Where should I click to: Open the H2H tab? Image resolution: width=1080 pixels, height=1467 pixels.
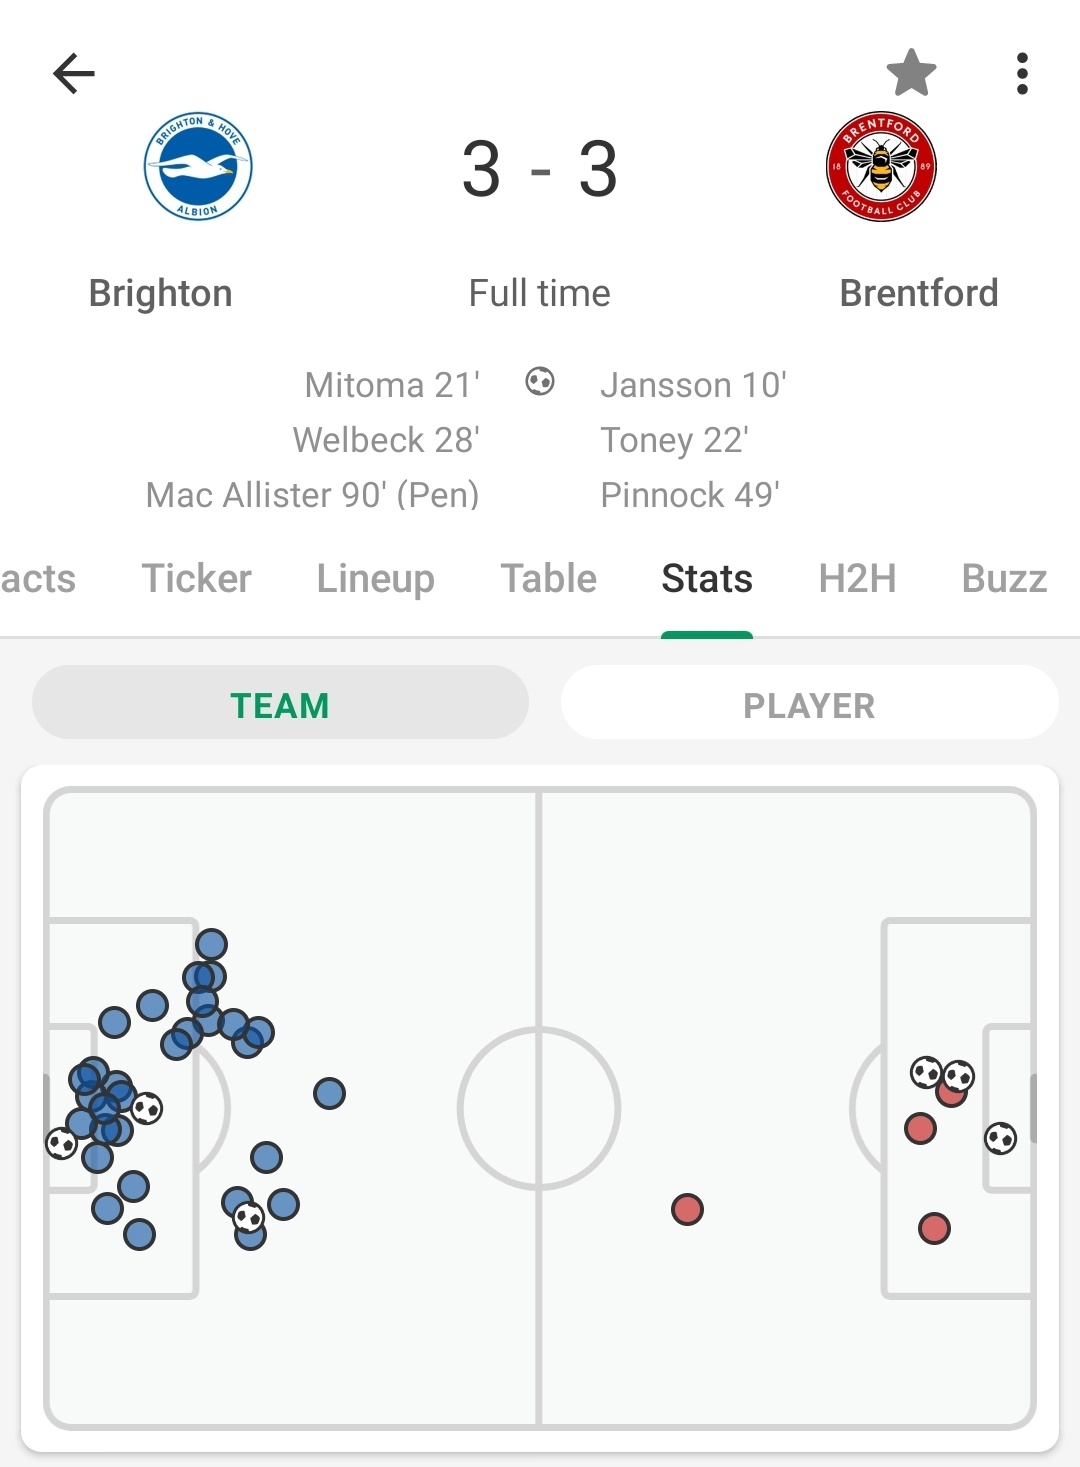857,578
